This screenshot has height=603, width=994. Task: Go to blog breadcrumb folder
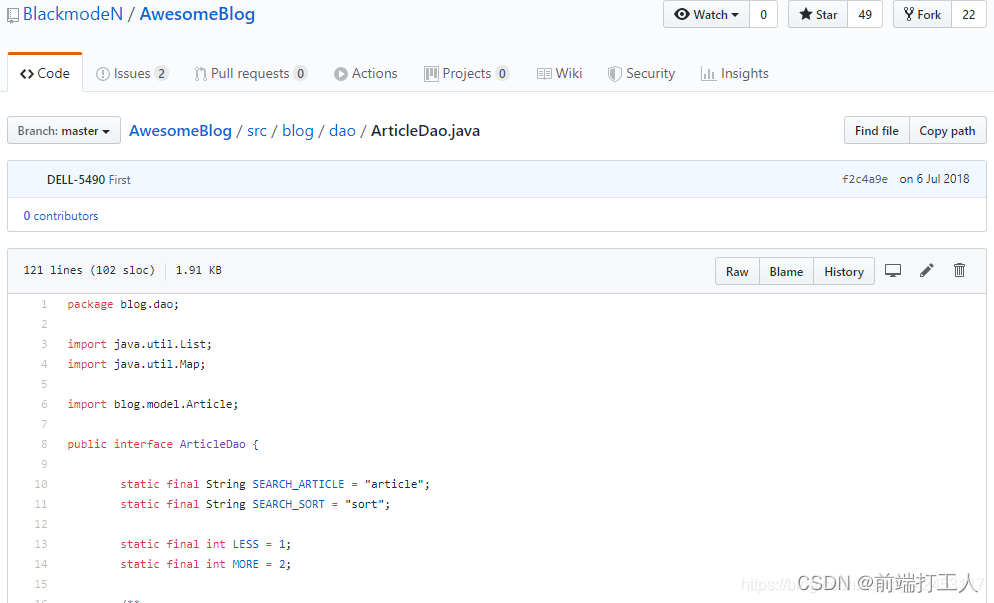tap(298, 131)
